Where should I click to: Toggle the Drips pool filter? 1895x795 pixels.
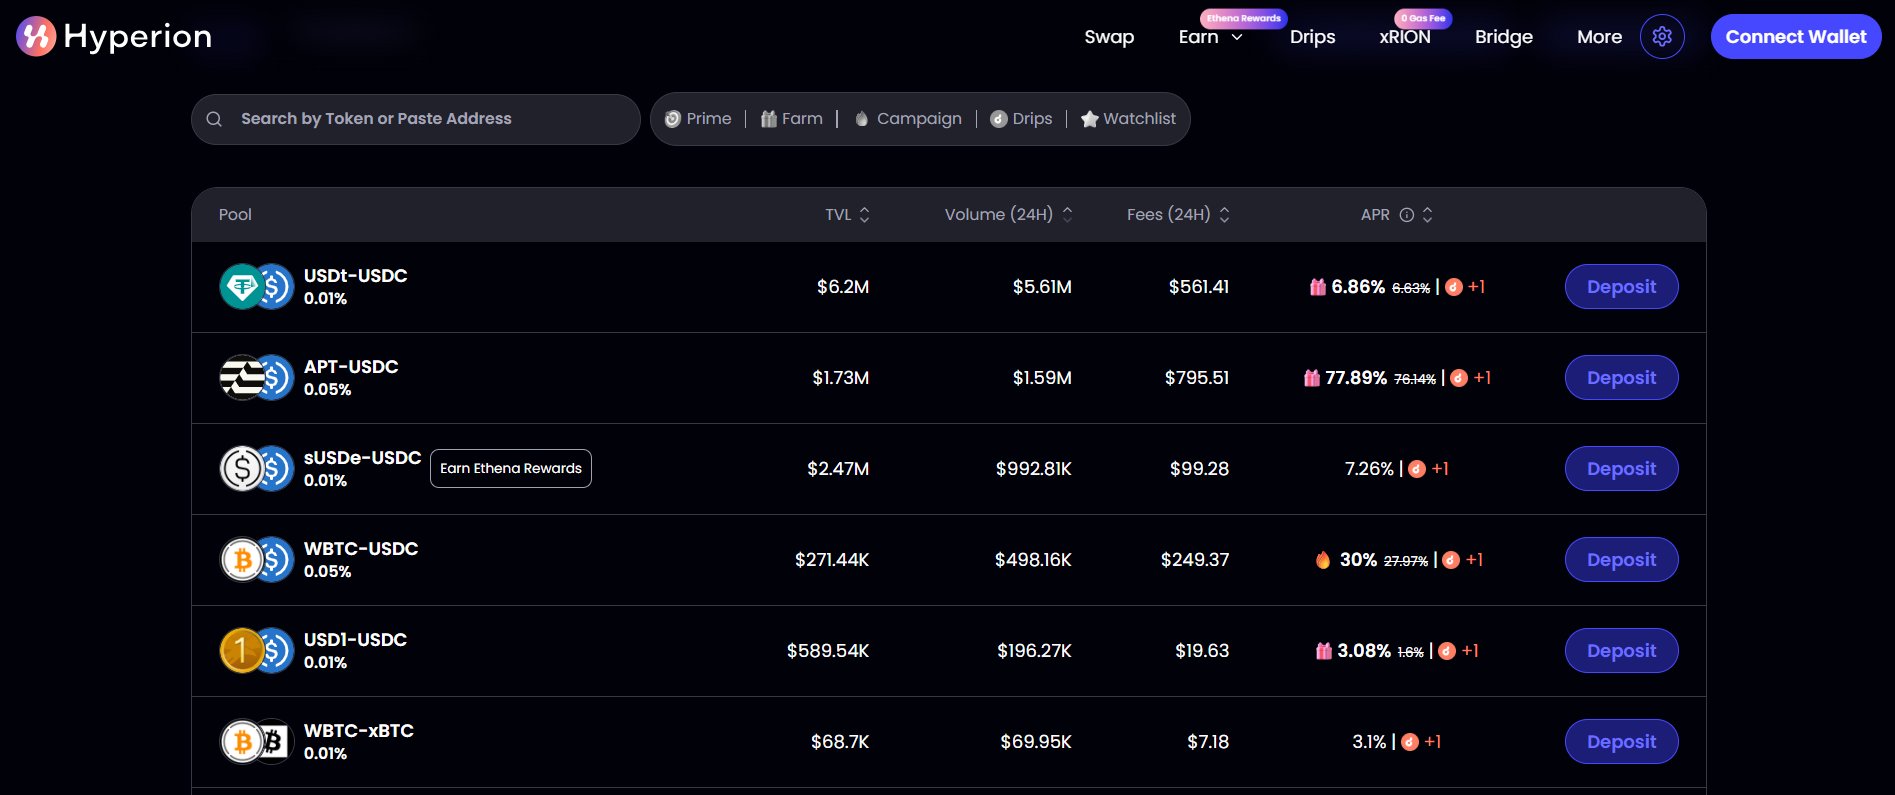[x=1021, y=119]
